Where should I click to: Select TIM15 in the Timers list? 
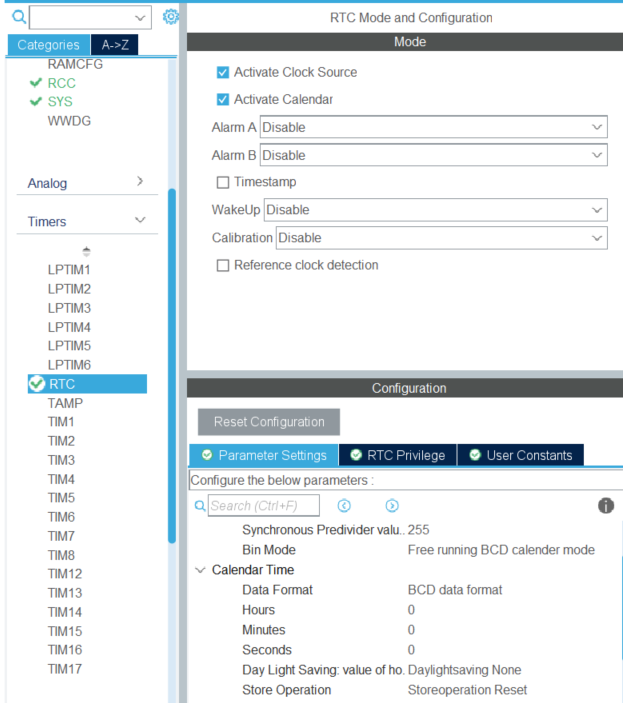[x=65, y=632]
